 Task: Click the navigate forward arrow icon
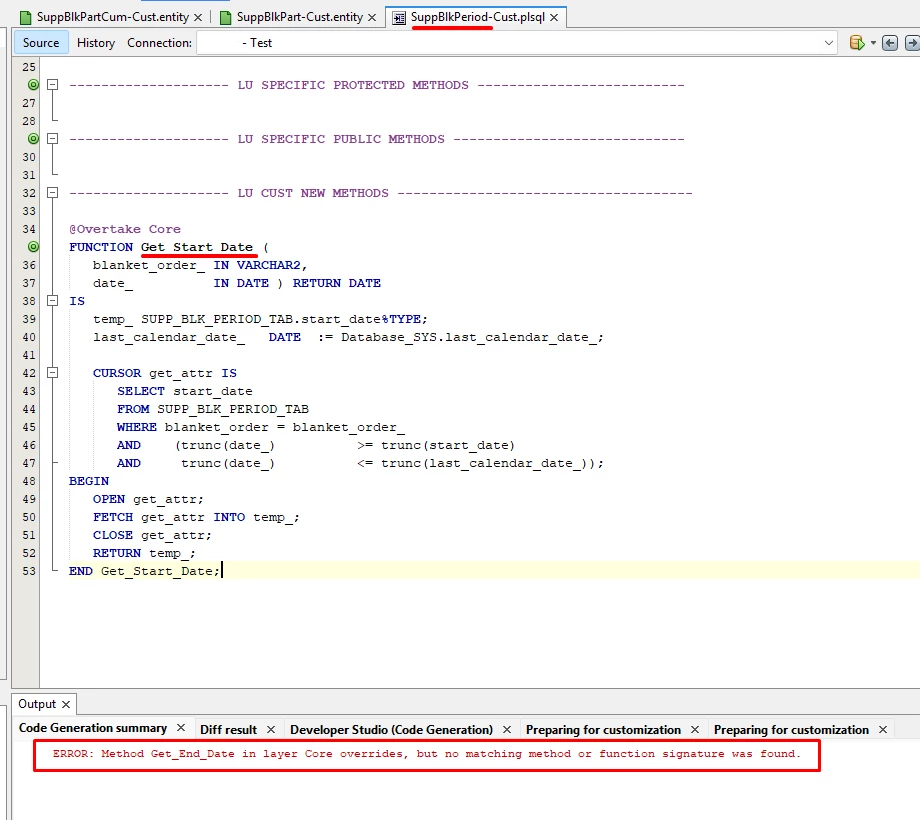[912, 43]
